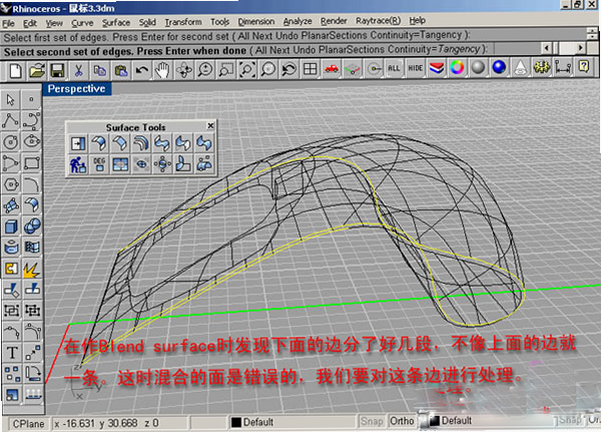
Task: Select the Rotate view tool
Action: (184, 71)
